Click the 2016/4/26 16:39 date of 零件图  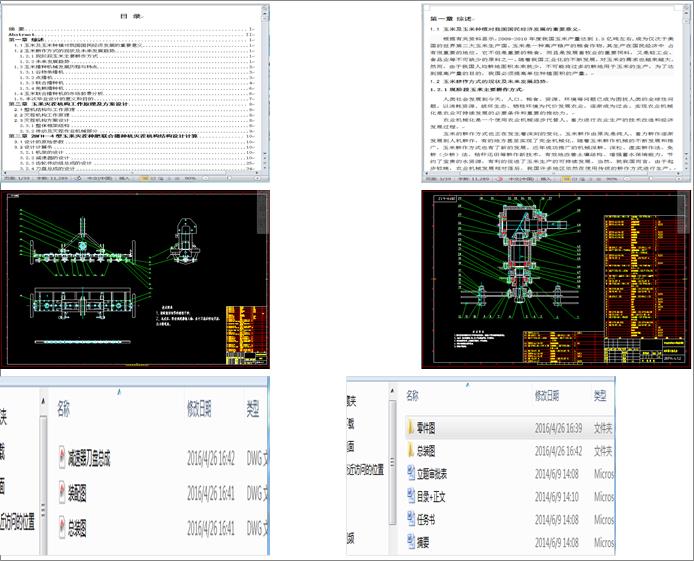[559, 428]
